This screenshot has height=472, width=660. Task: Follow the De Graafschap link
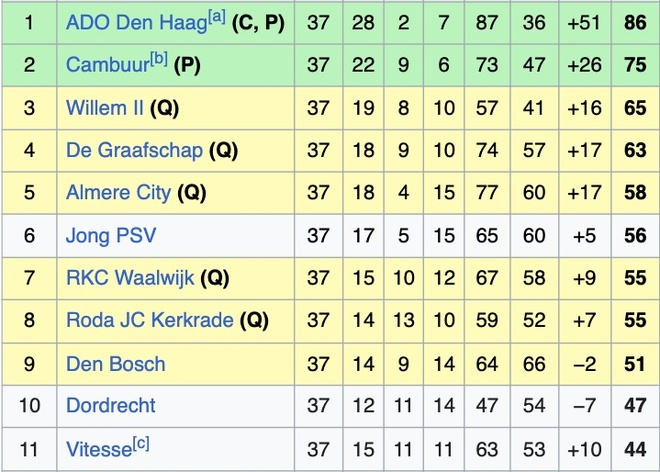click(x=134, y=150)
